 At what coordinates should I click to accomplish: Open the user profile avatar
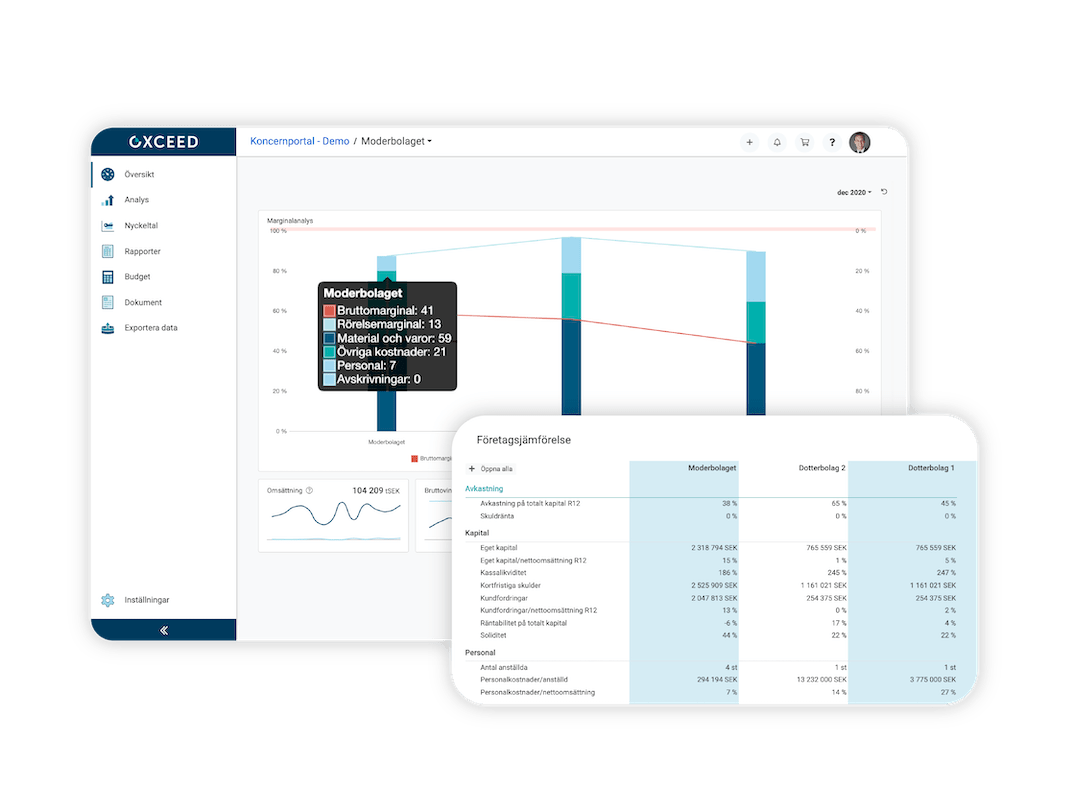coord(860,142)
